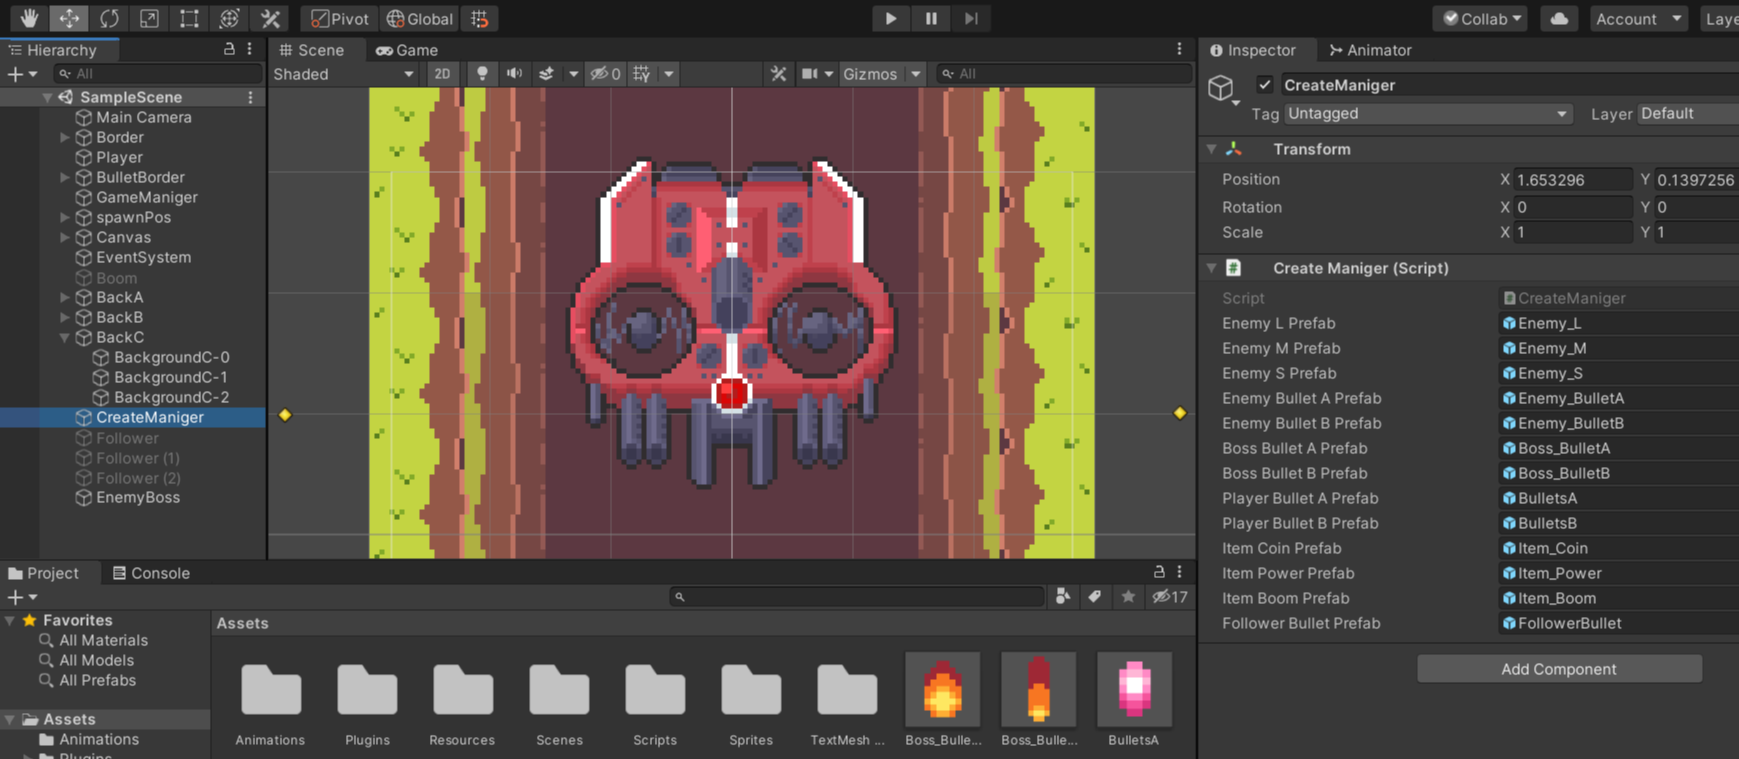1739x759 pixels.
Task: Select the Scale tool
Action: [x=149, y=18]
